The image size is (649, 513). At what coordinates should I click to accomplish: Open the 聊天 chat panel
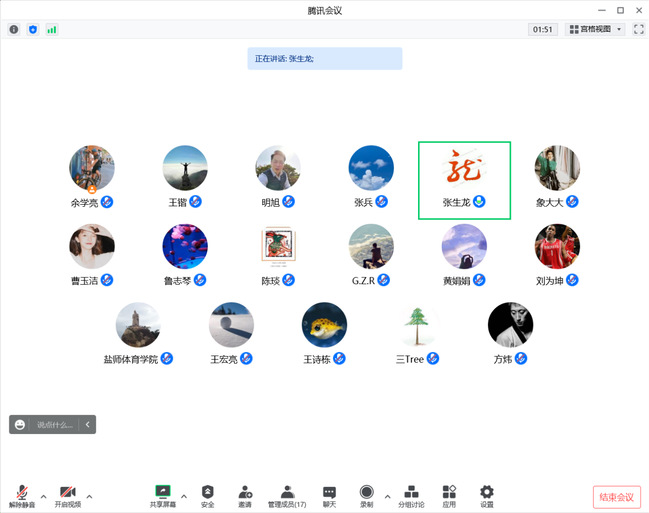pos(329,496)
